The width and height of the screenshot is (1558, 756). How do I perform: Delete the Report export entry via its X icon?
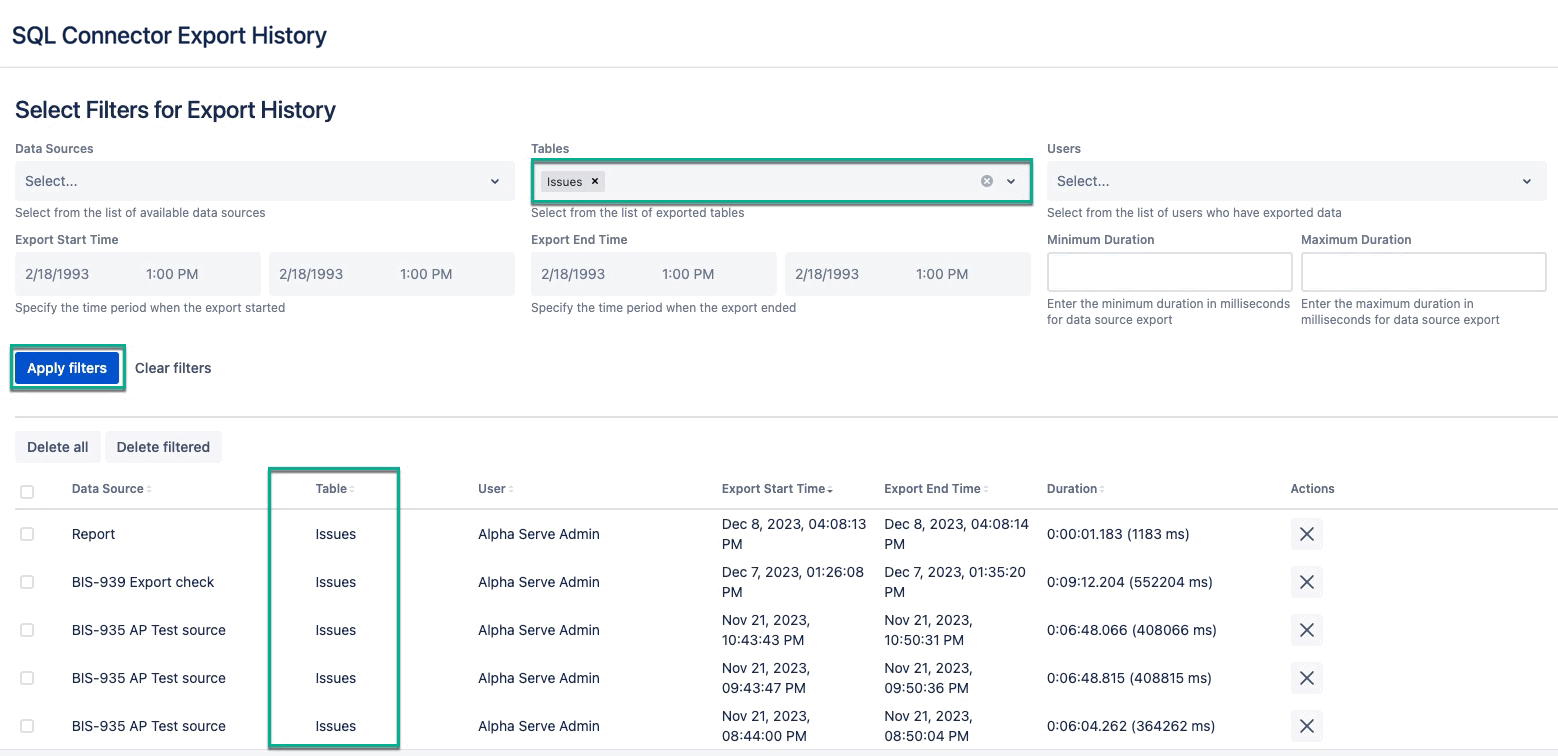(1306, 533)
